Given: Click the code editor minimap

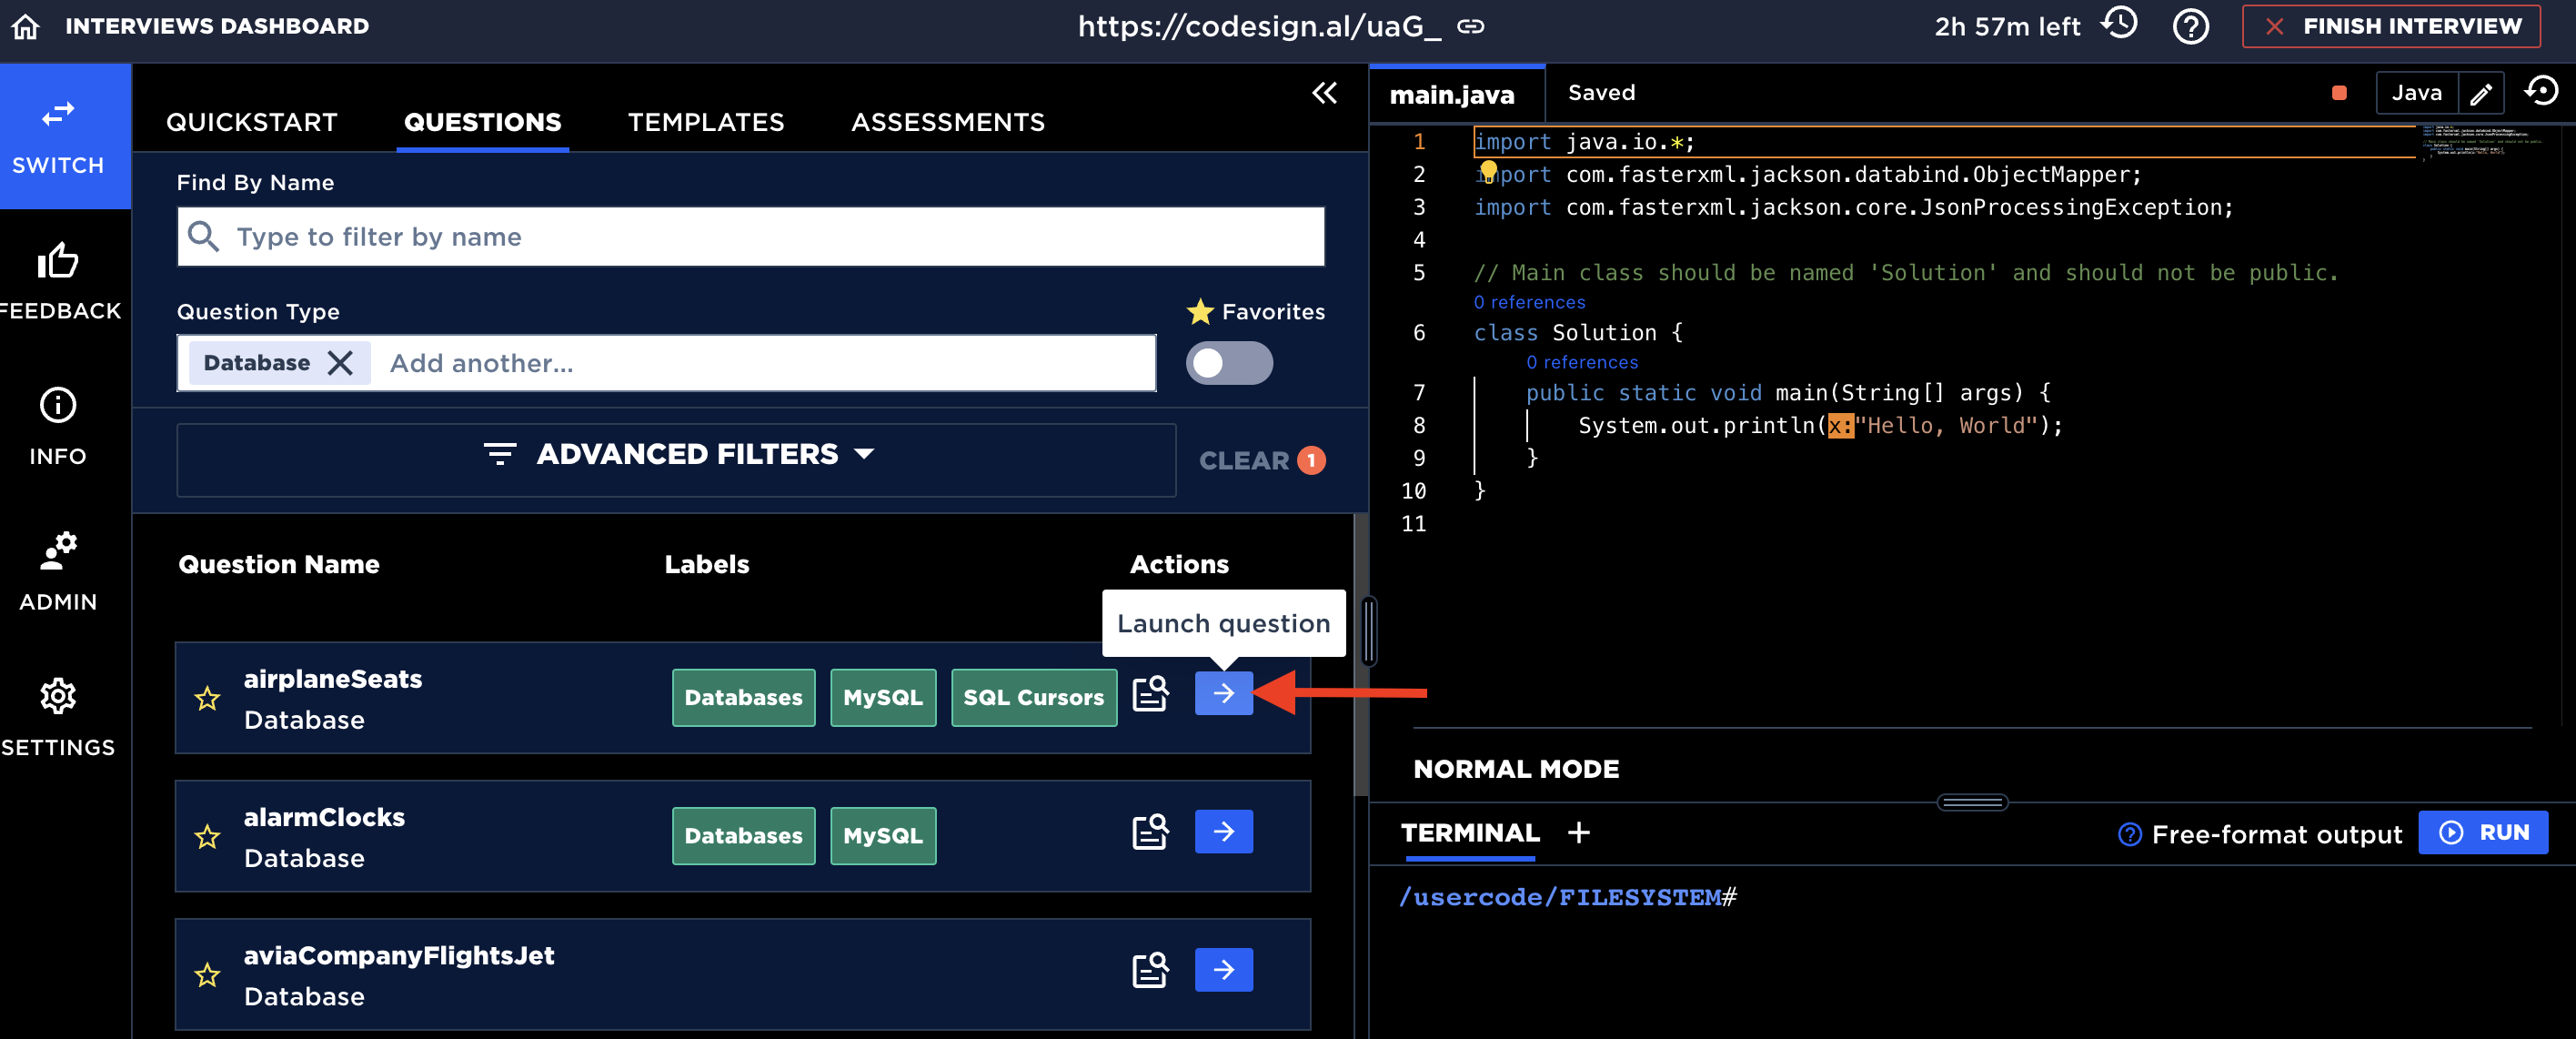Looking at the screenshot, I should tap(2482, 142).
